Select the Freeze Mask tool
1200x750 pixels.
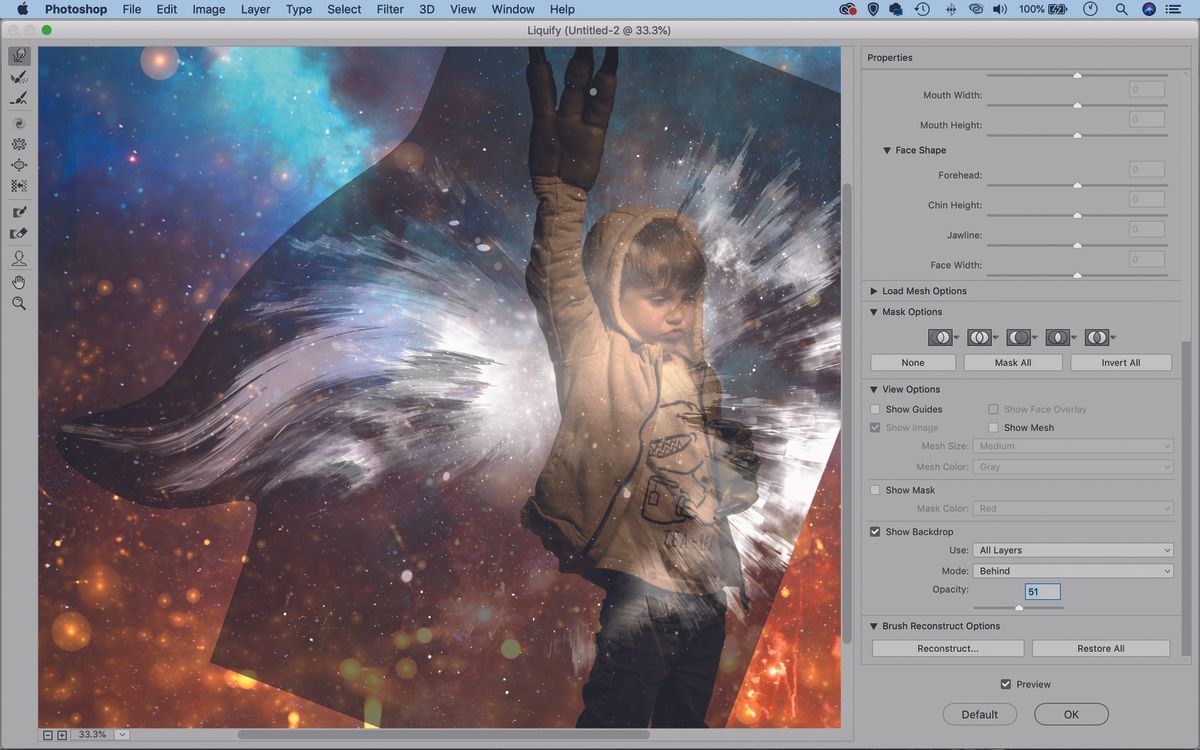click(x=19, y=211)
